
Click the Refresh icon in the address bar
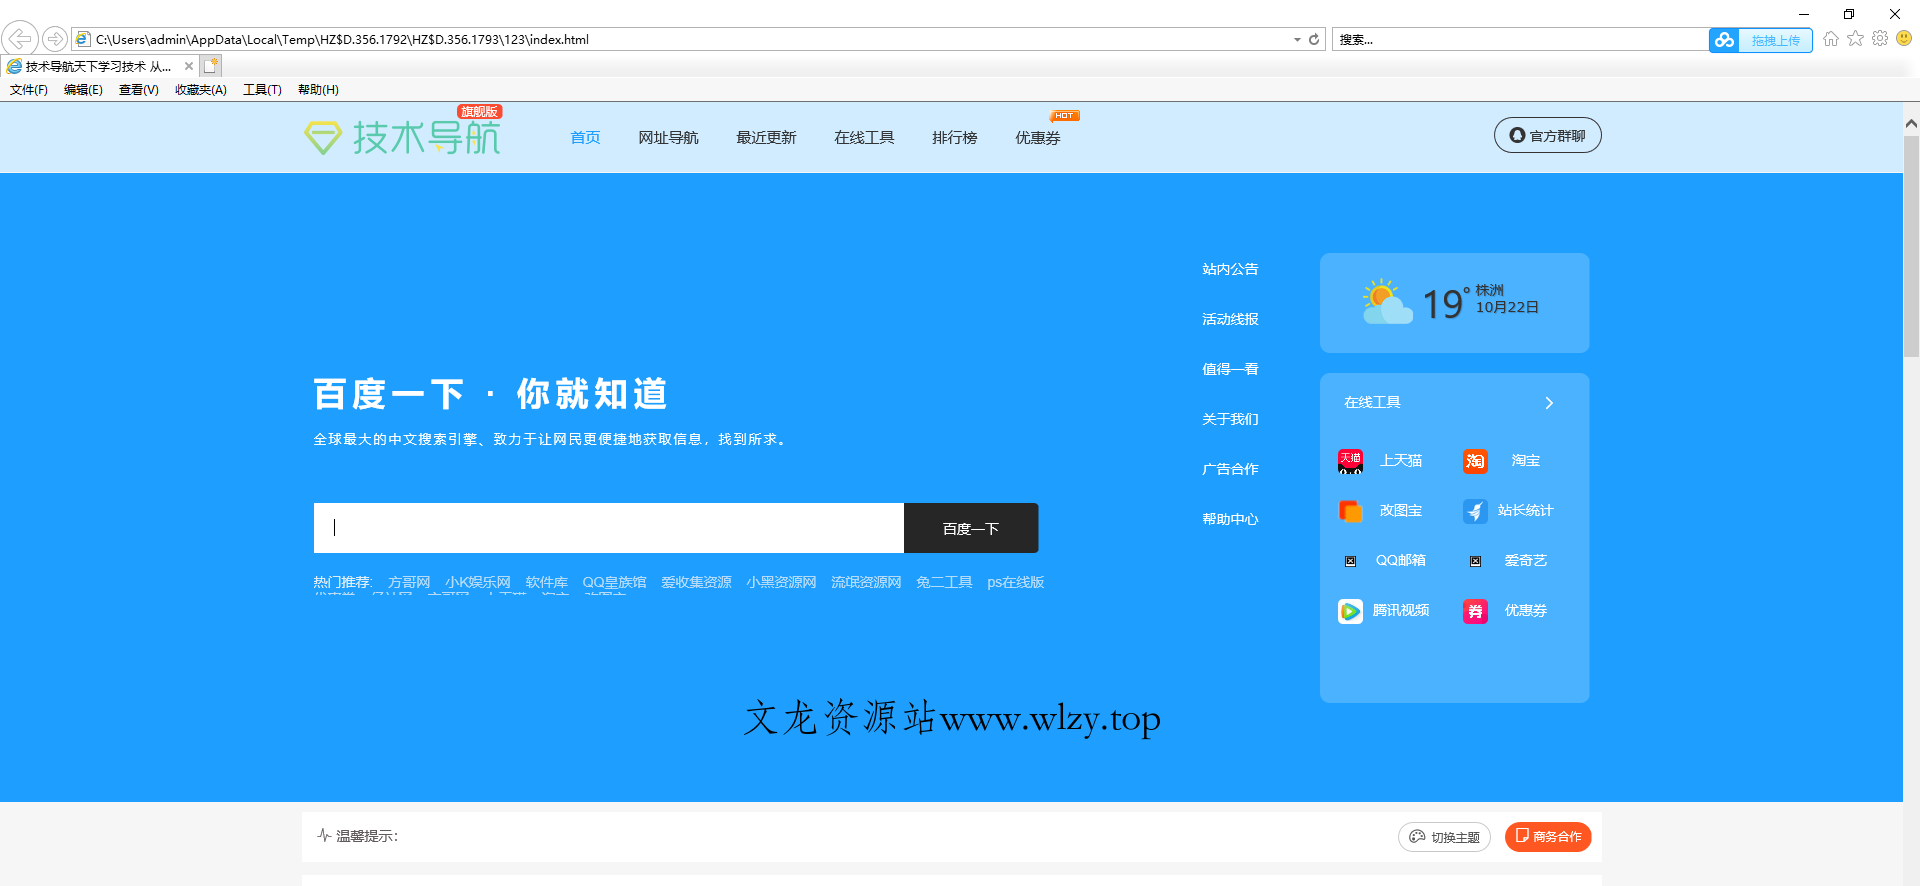click(1314, 40)
